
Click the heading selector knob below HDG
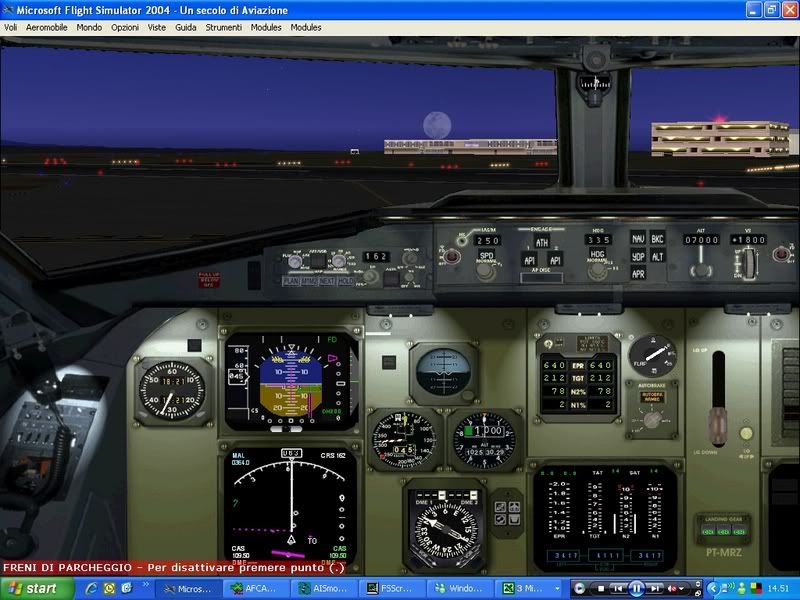[596, 272]
